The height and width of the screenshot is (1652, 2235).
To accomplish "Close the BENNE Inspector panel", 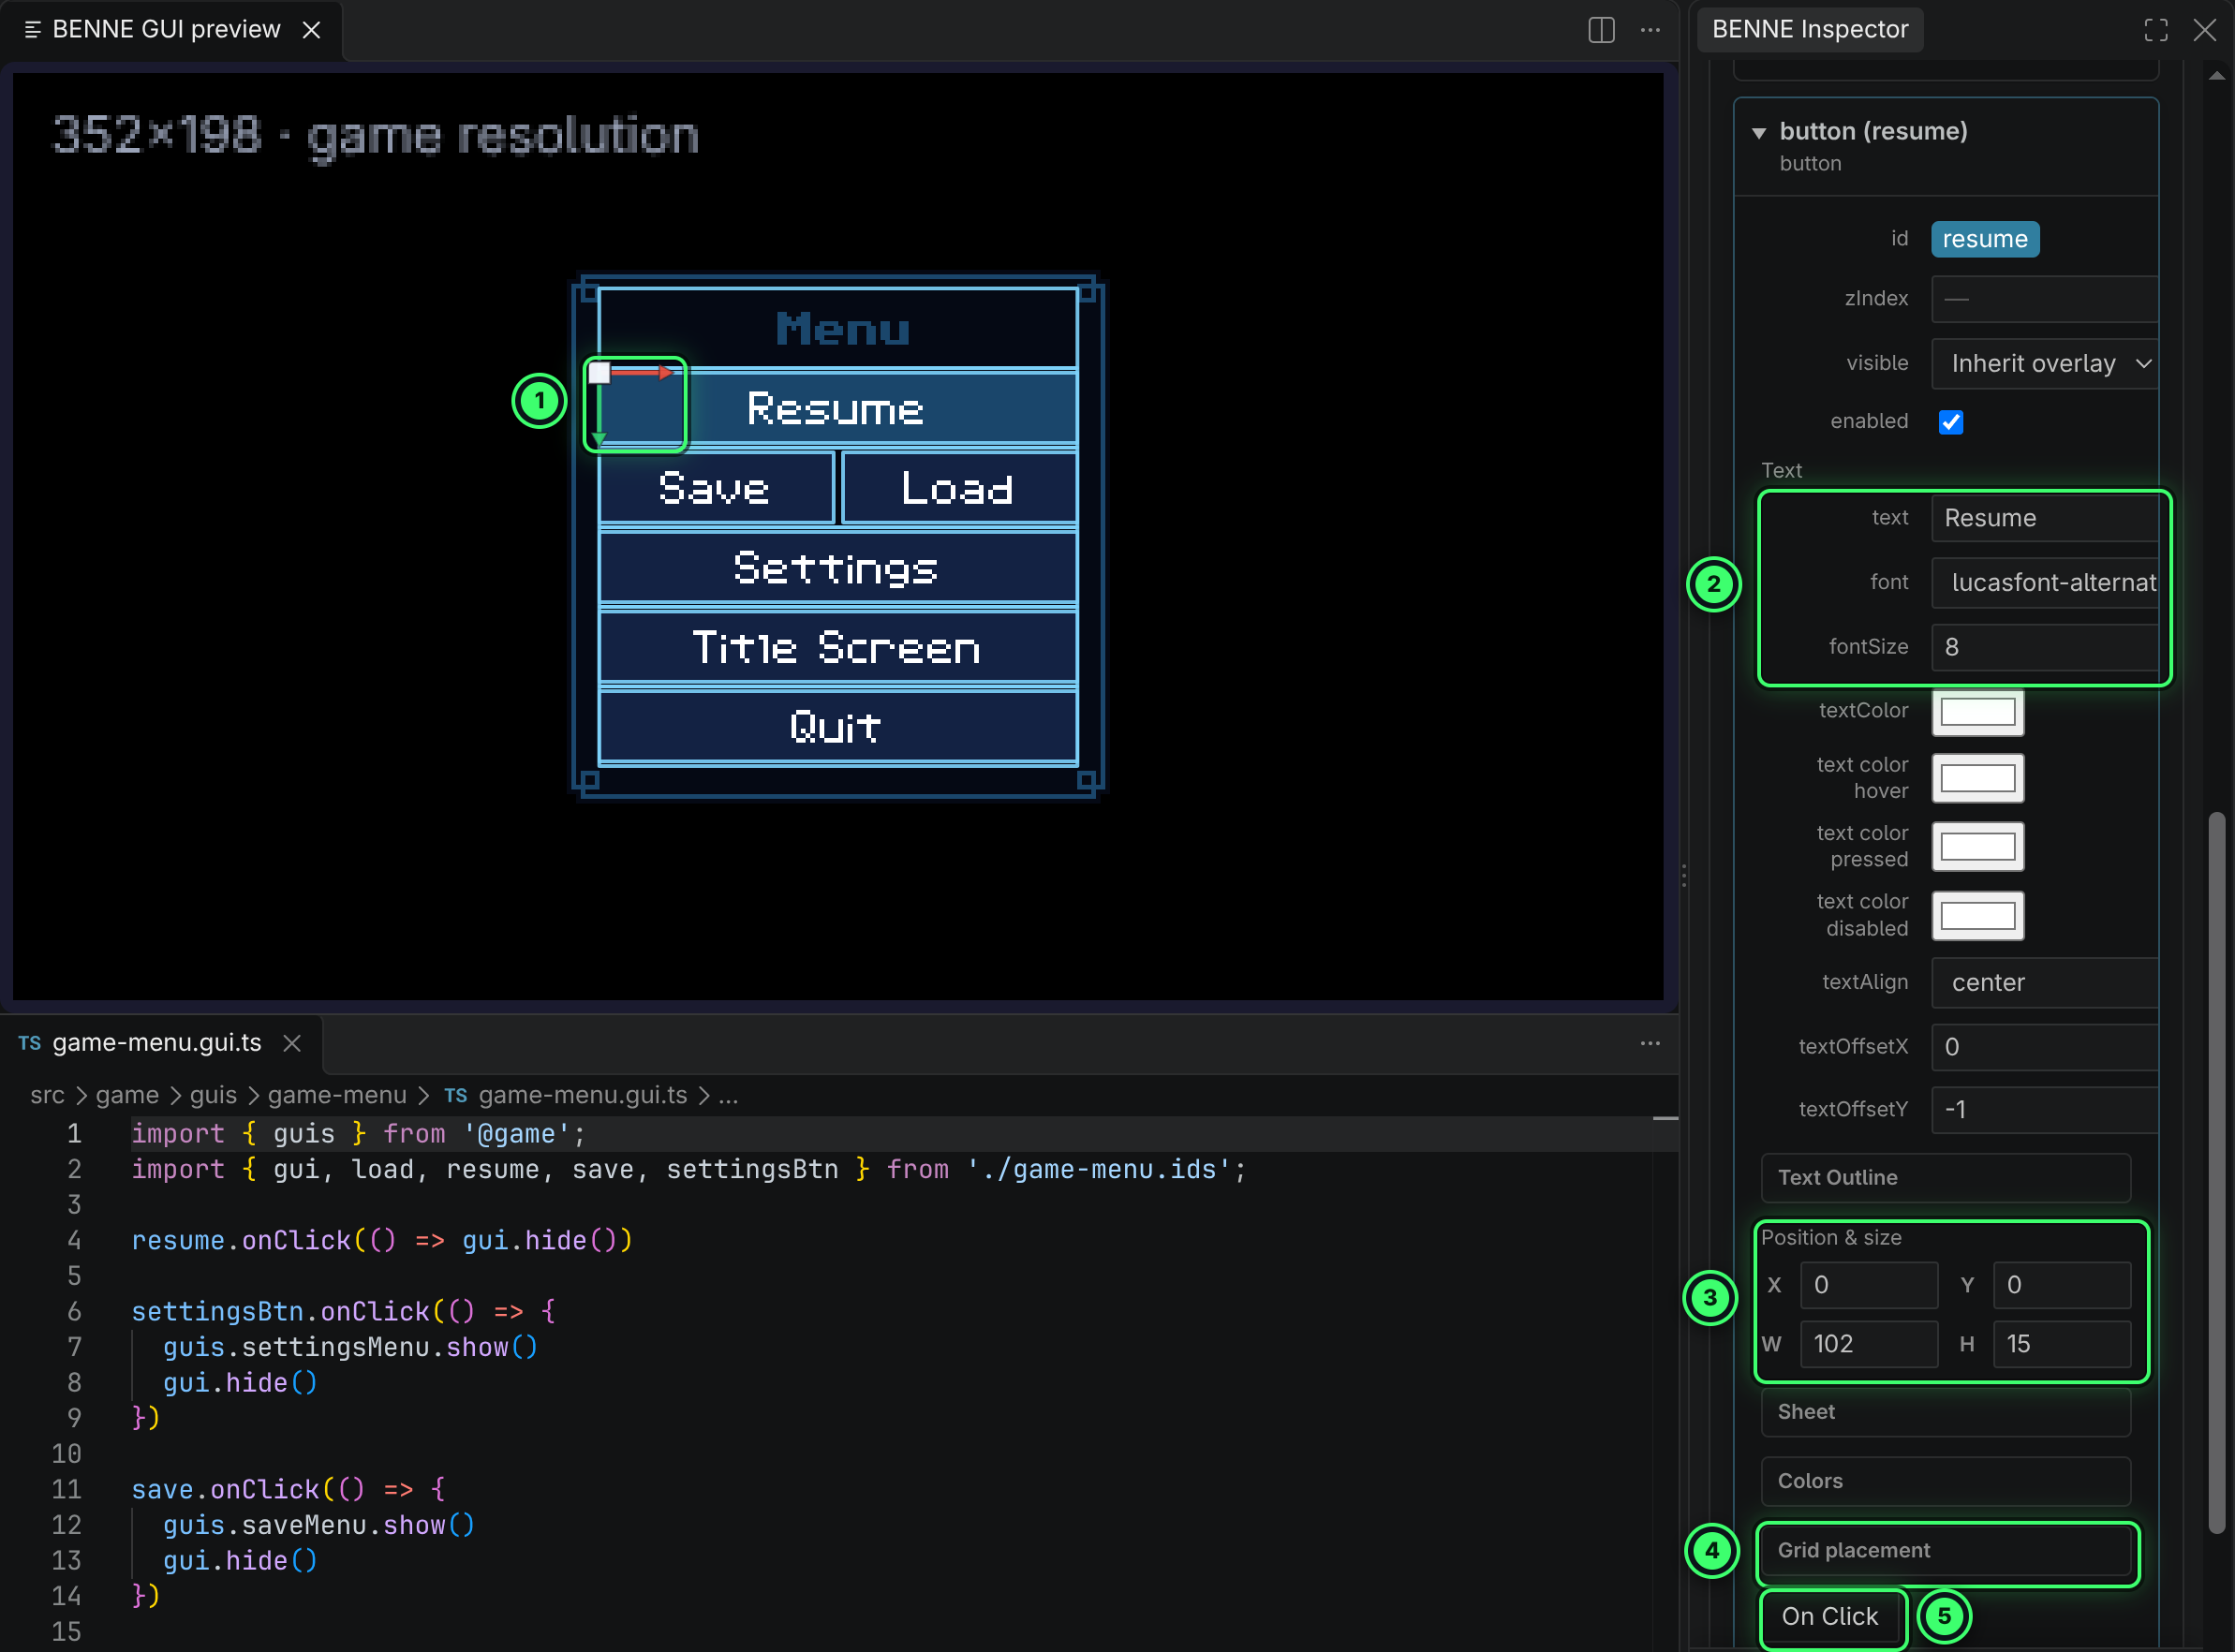I will coord(2205,30).
